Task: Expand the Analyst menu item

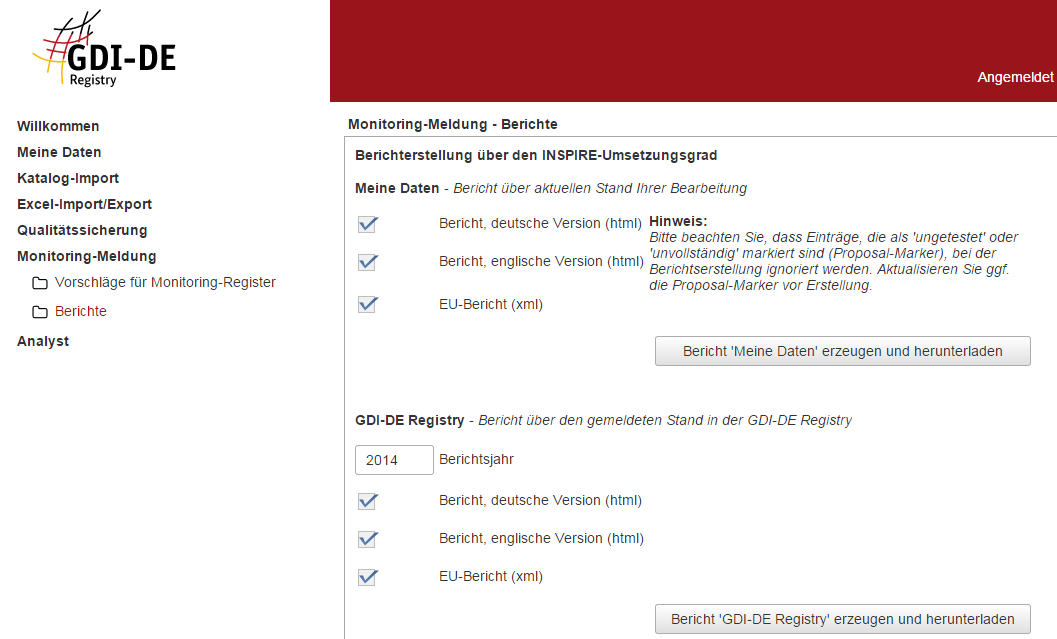Action: coord(43,341)
